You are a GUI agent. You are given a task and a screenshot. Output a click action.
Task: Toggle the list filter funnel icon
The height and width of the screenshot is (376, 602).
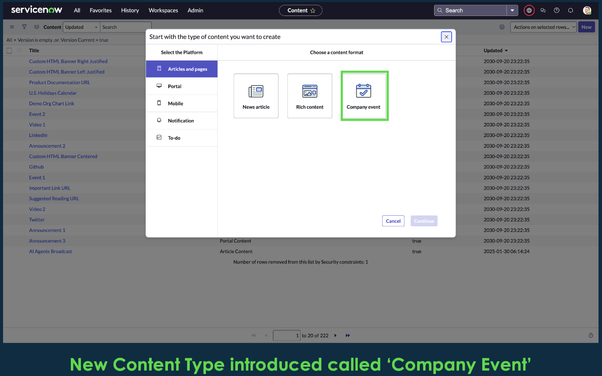[x=24, y=27]
